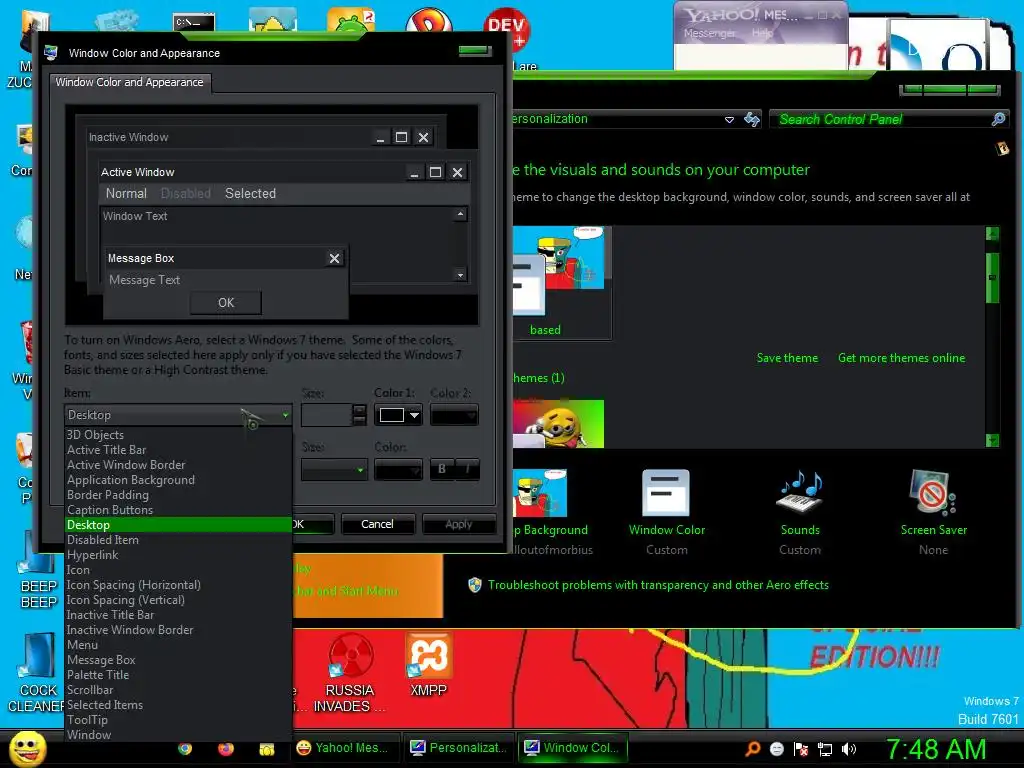Open Desktop Background settings icon
Screen dimensions: 1024x768
pos(541,494)
